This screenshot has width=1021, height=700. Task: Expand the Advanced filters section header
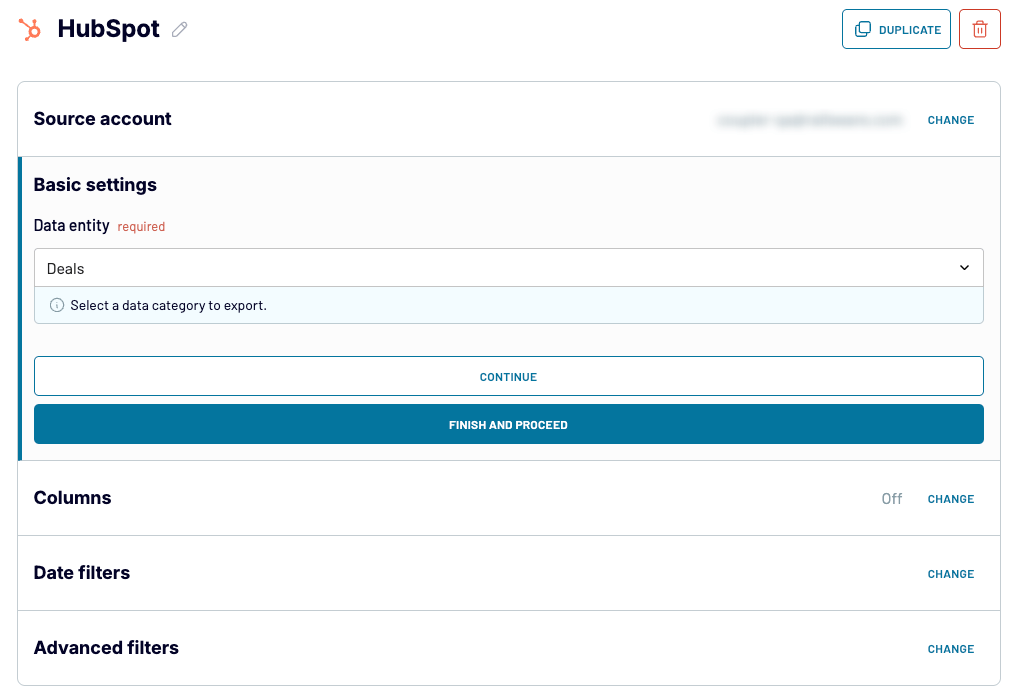106,647
